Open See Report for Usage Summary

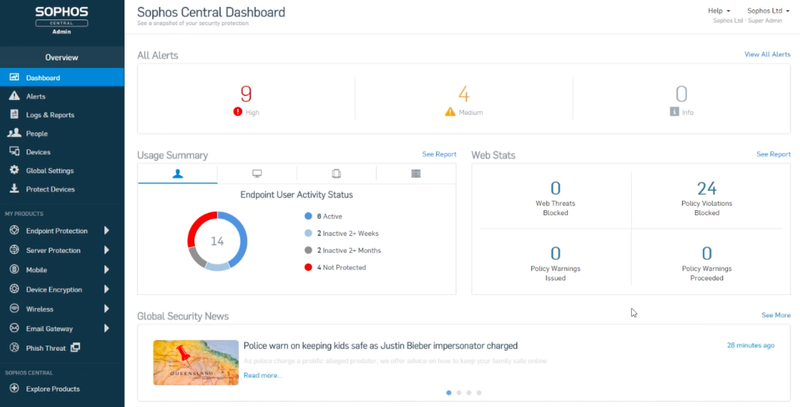pos(439,154)
